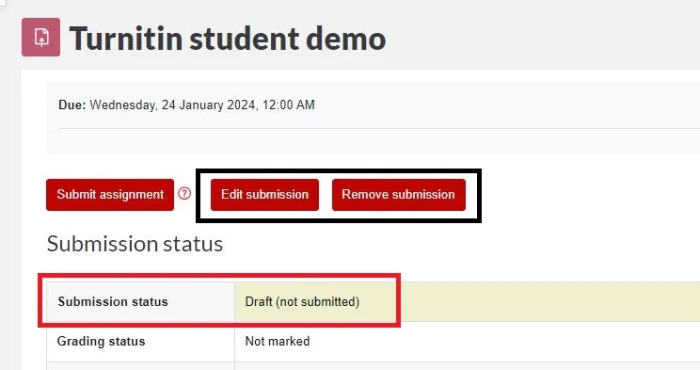Click the pink assignment upload icon
This screenshot has width=700, height=370.
point(41,37)
